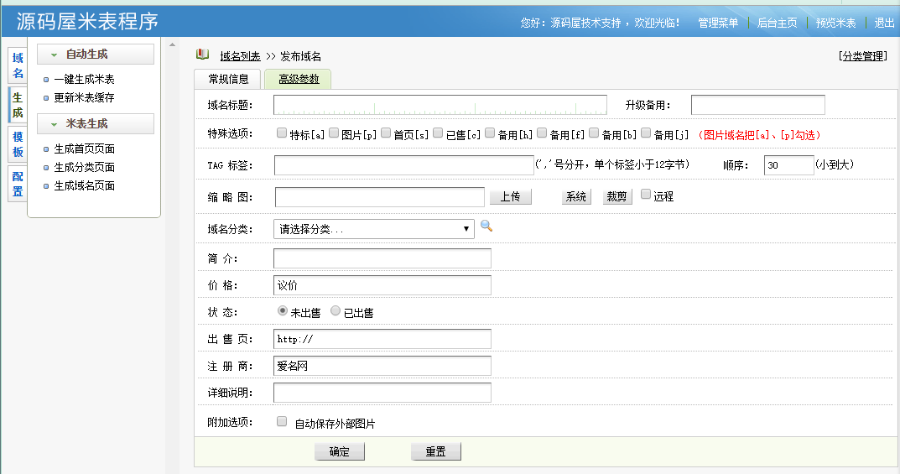Screen dimensions: 900x474
Task: Open 管理菜单 in the header
Action: tap(717, 23)
